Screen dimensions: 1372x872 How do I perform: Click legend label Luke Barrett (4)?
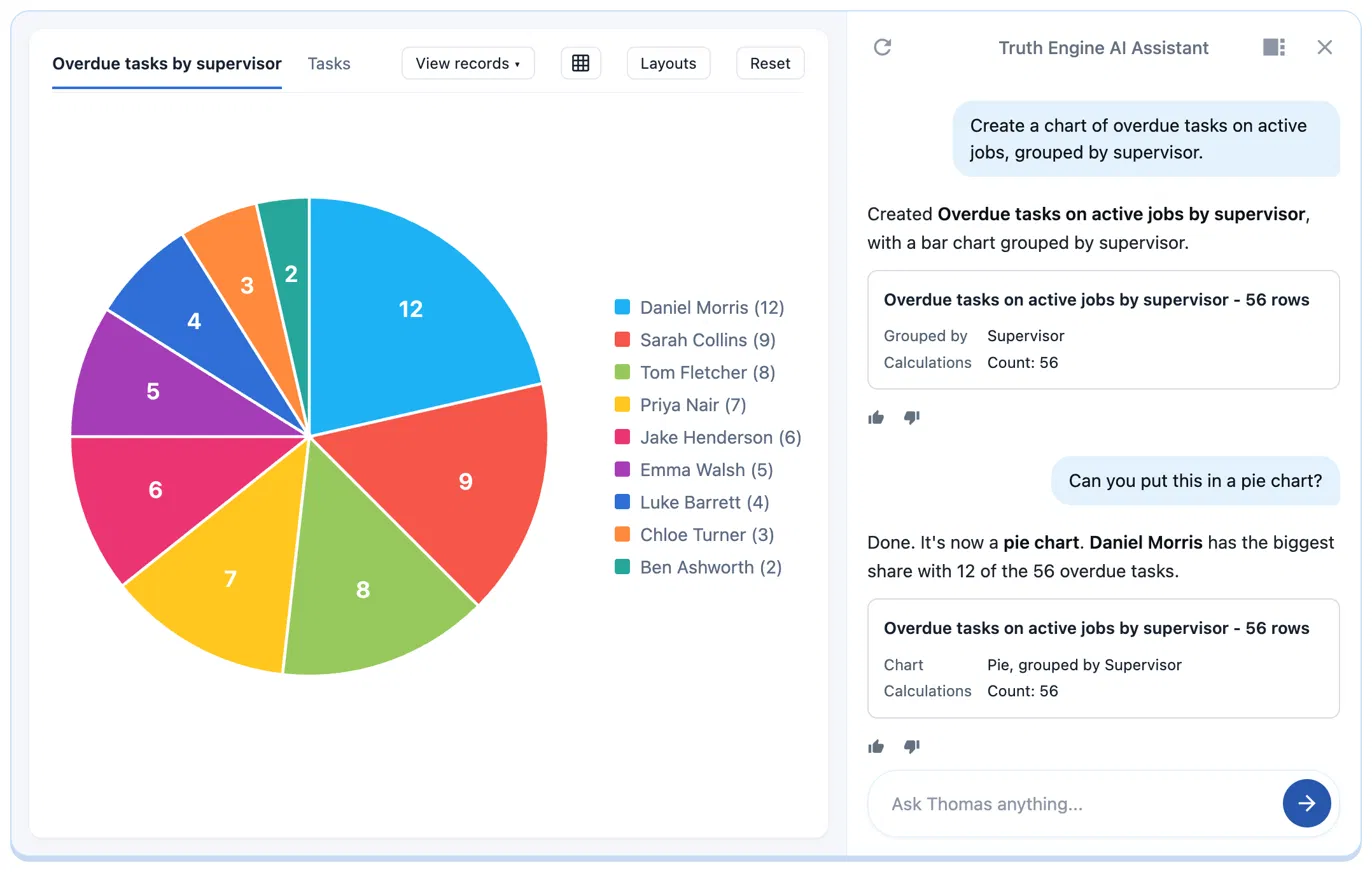pos(705,502)
